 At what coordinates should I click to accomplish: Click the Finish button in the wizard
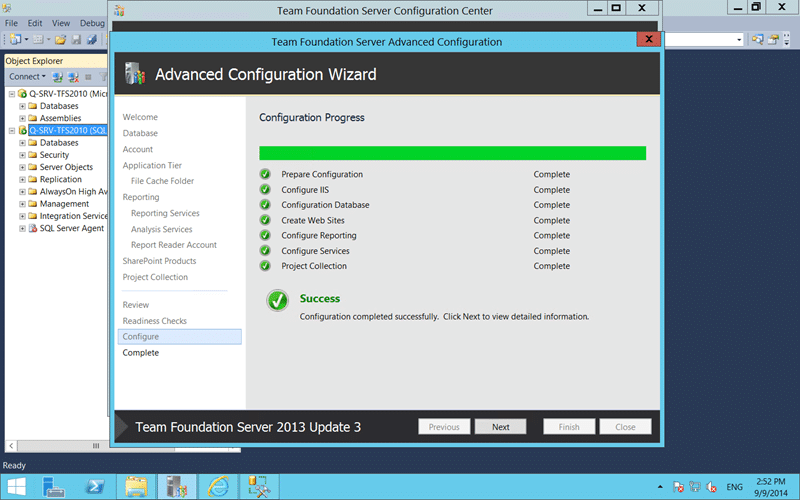tap(569, 427)
